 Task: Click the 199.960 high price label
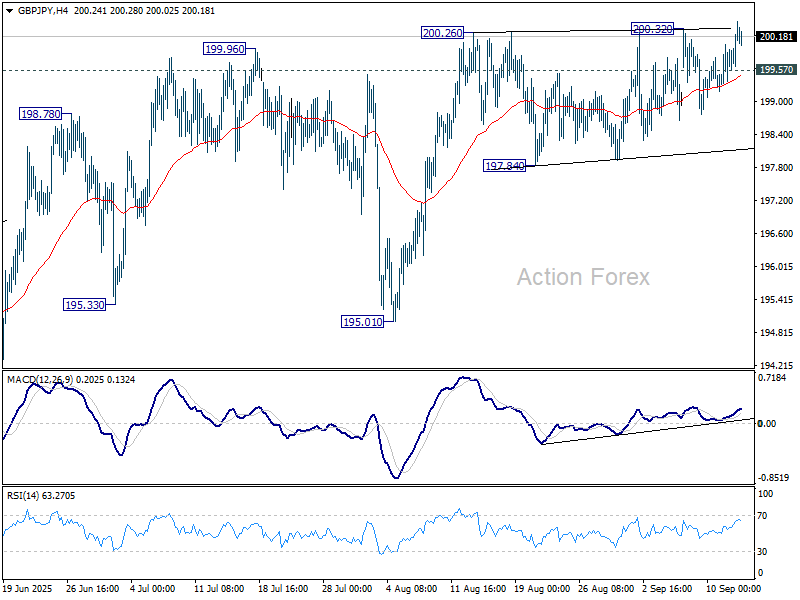[224, 48]
